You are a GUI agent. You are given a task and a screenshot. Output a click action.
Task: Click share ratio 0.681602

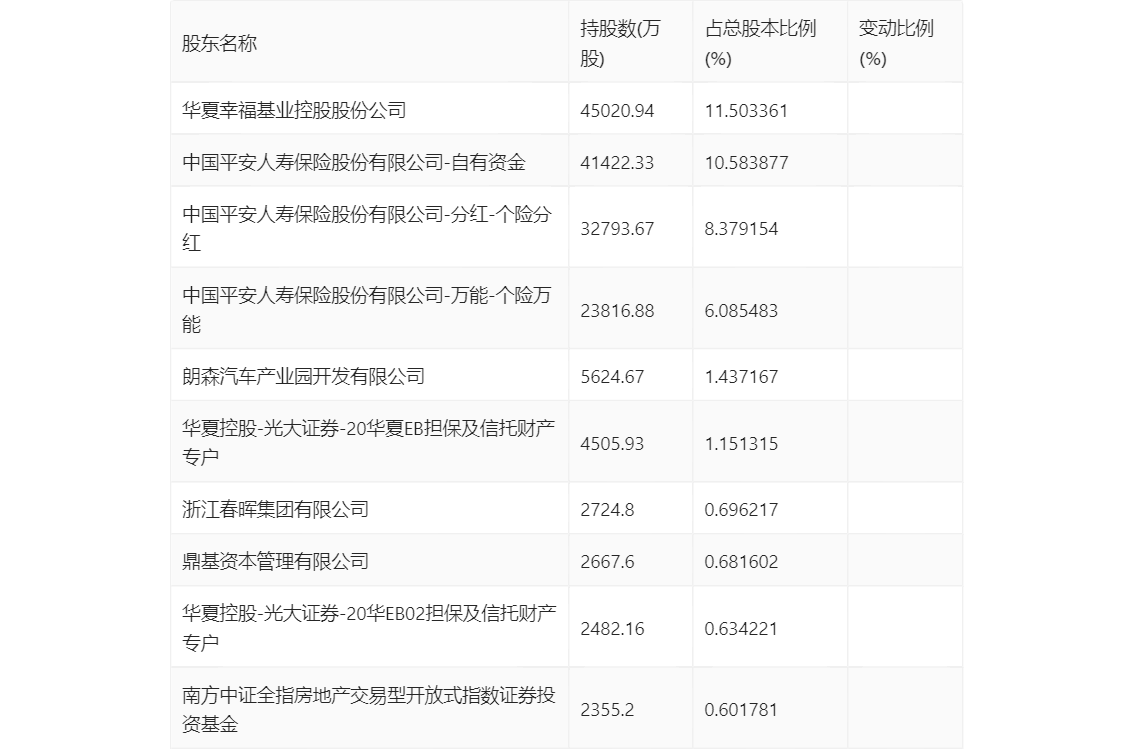[741, 562]
